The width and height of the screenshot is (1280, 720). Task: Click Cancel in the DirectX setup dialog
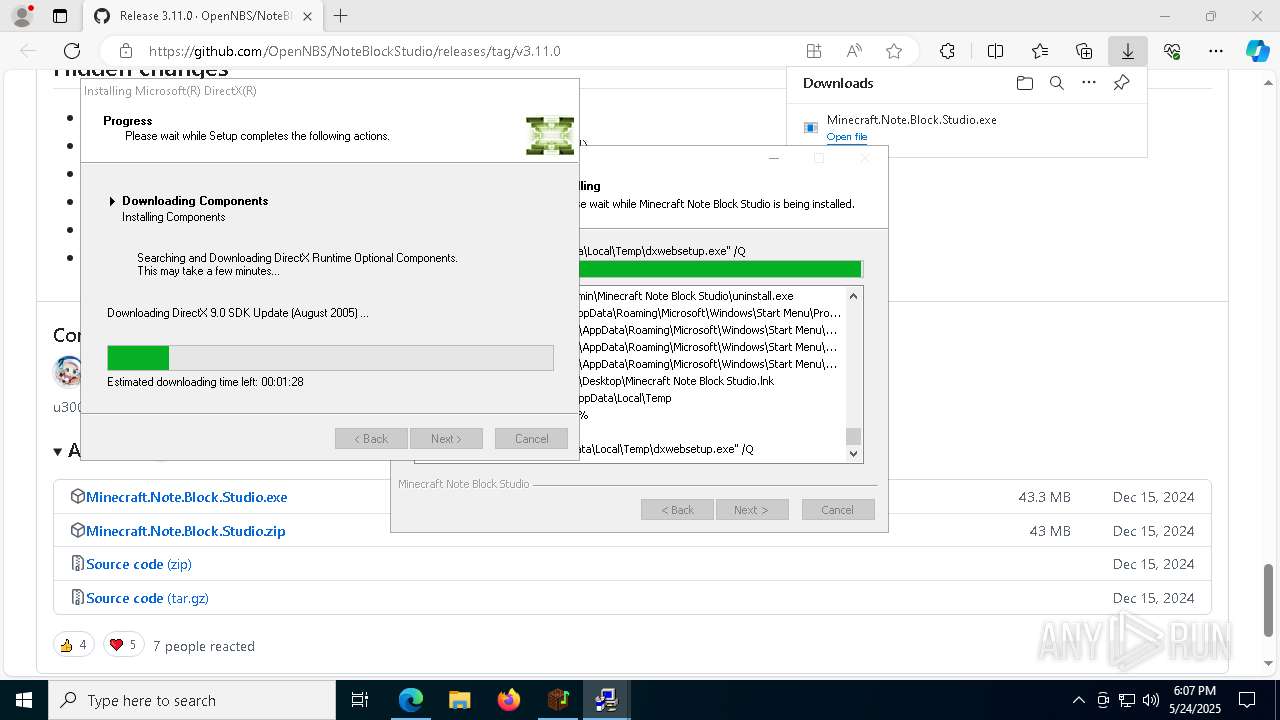pos(531,439)
